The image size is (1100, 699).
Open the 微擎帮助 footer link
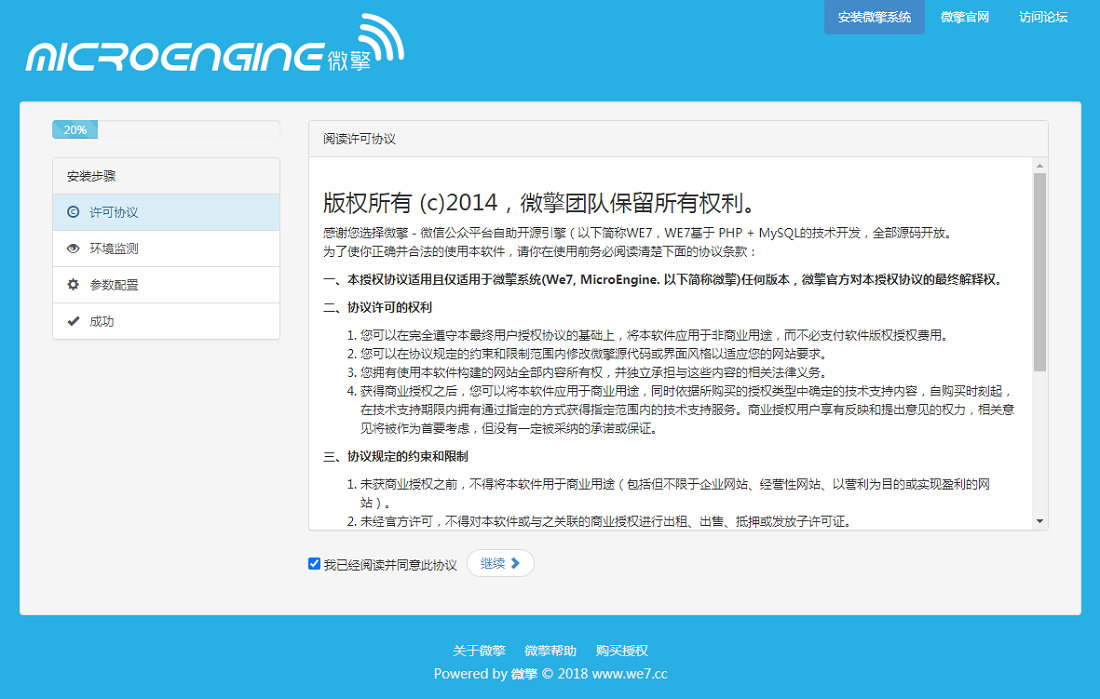click(x=550, y=651)
